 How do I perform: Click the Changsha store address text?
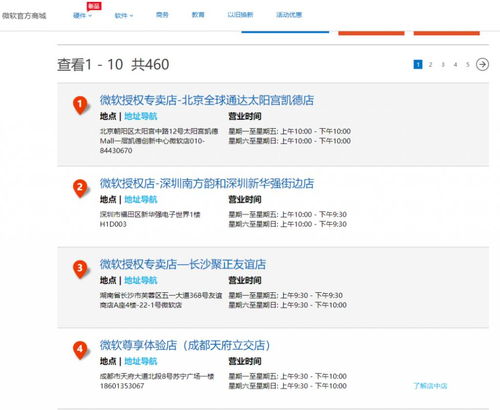161,300
